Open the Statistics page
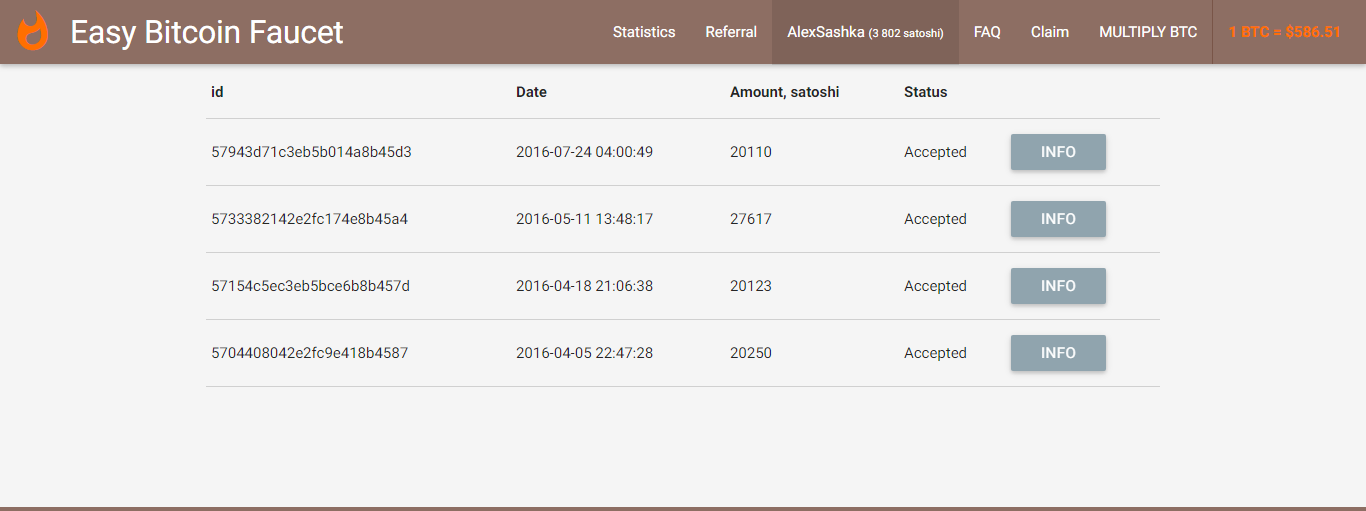The height and width of the screenshot is (511, 1366). click(x=644, y=32)
